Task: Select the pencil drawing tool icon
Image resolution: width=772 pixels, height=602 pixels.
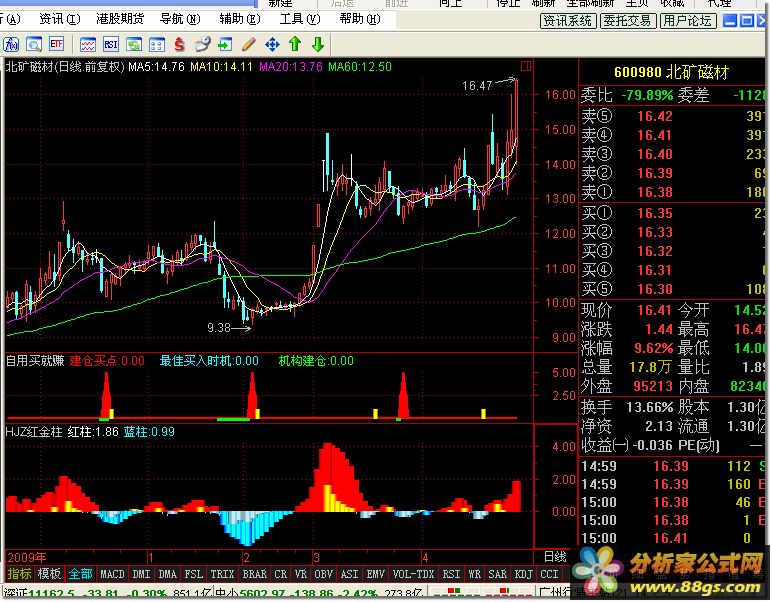Action: click(249, 45)
